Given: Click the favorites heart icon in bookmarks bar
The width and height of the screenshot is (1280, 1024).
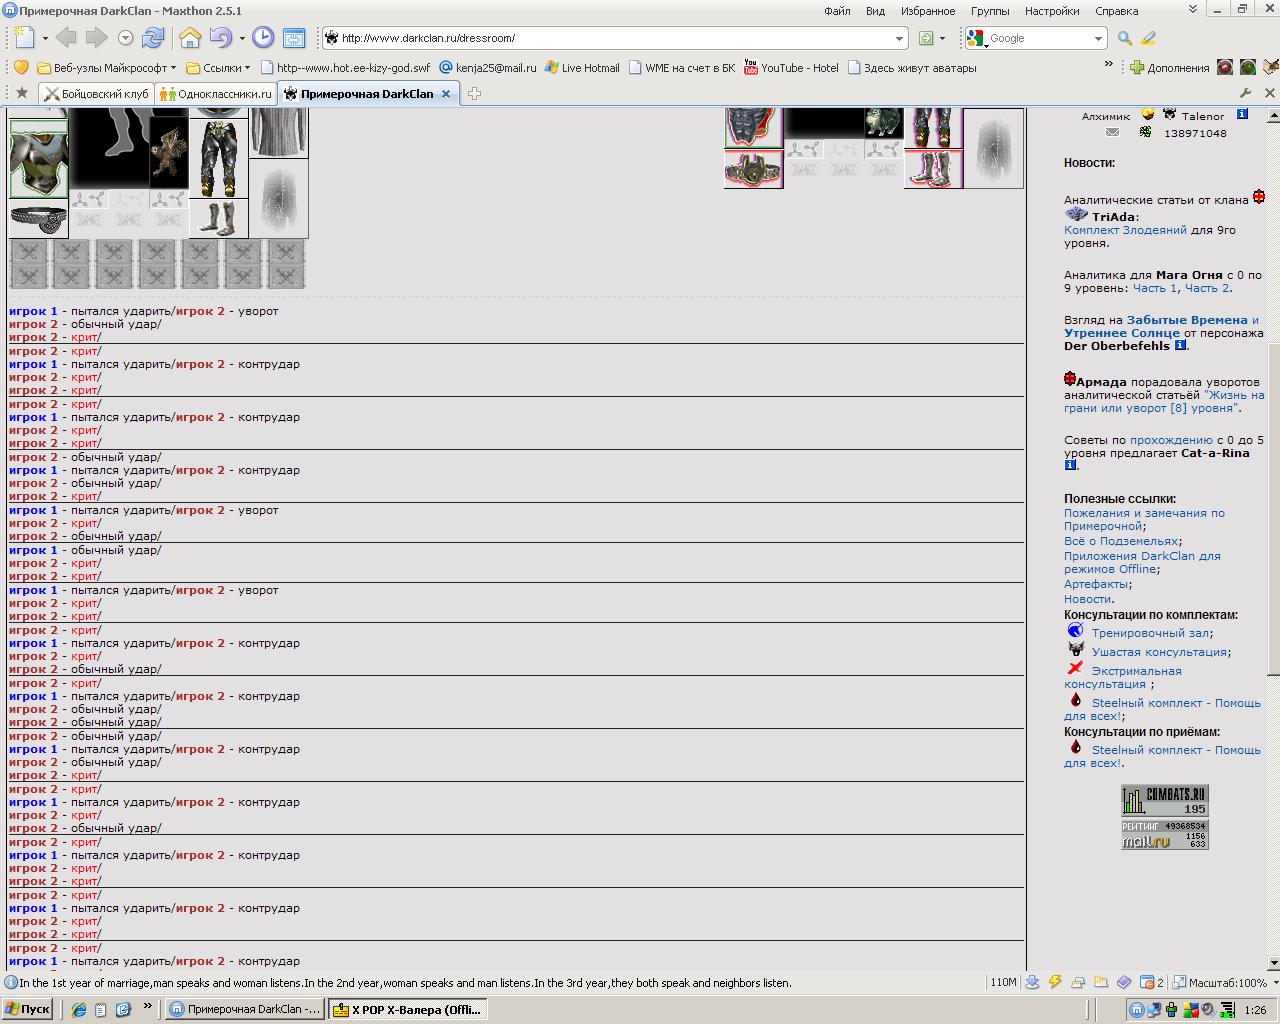Looking at the screenshot, I should [x=19, y=67].
